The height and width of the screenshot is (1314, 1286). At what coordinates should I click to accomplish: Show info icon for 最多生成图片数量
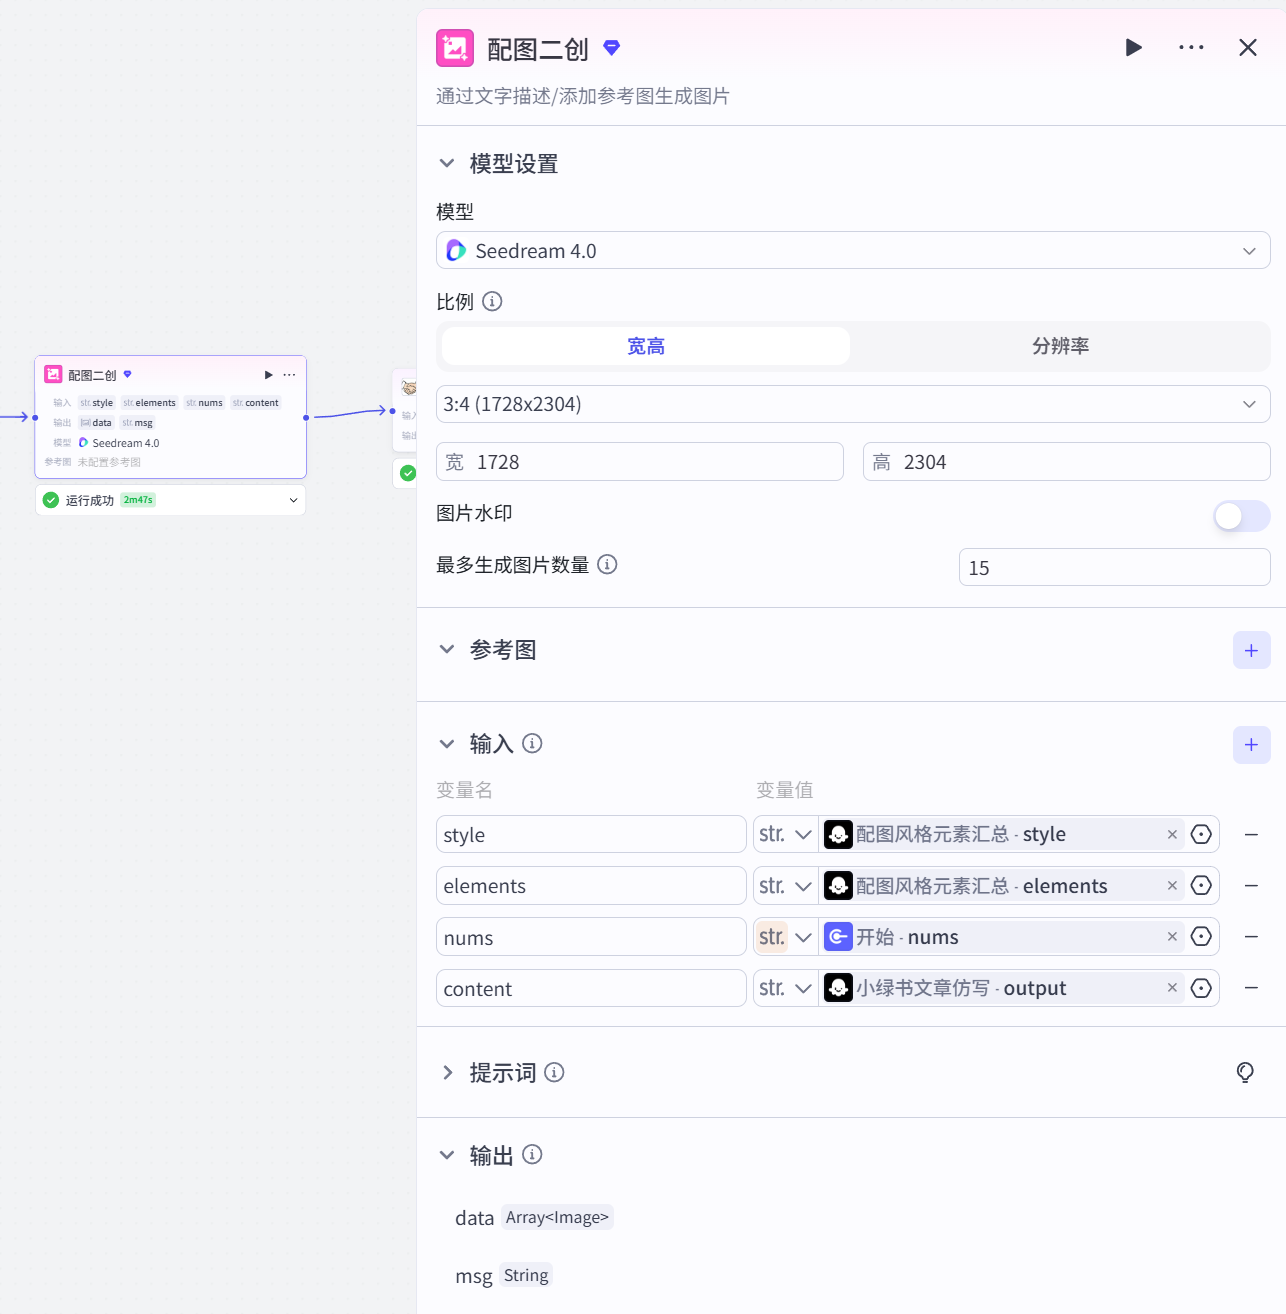pyautogui.click(x=607, y=564)
